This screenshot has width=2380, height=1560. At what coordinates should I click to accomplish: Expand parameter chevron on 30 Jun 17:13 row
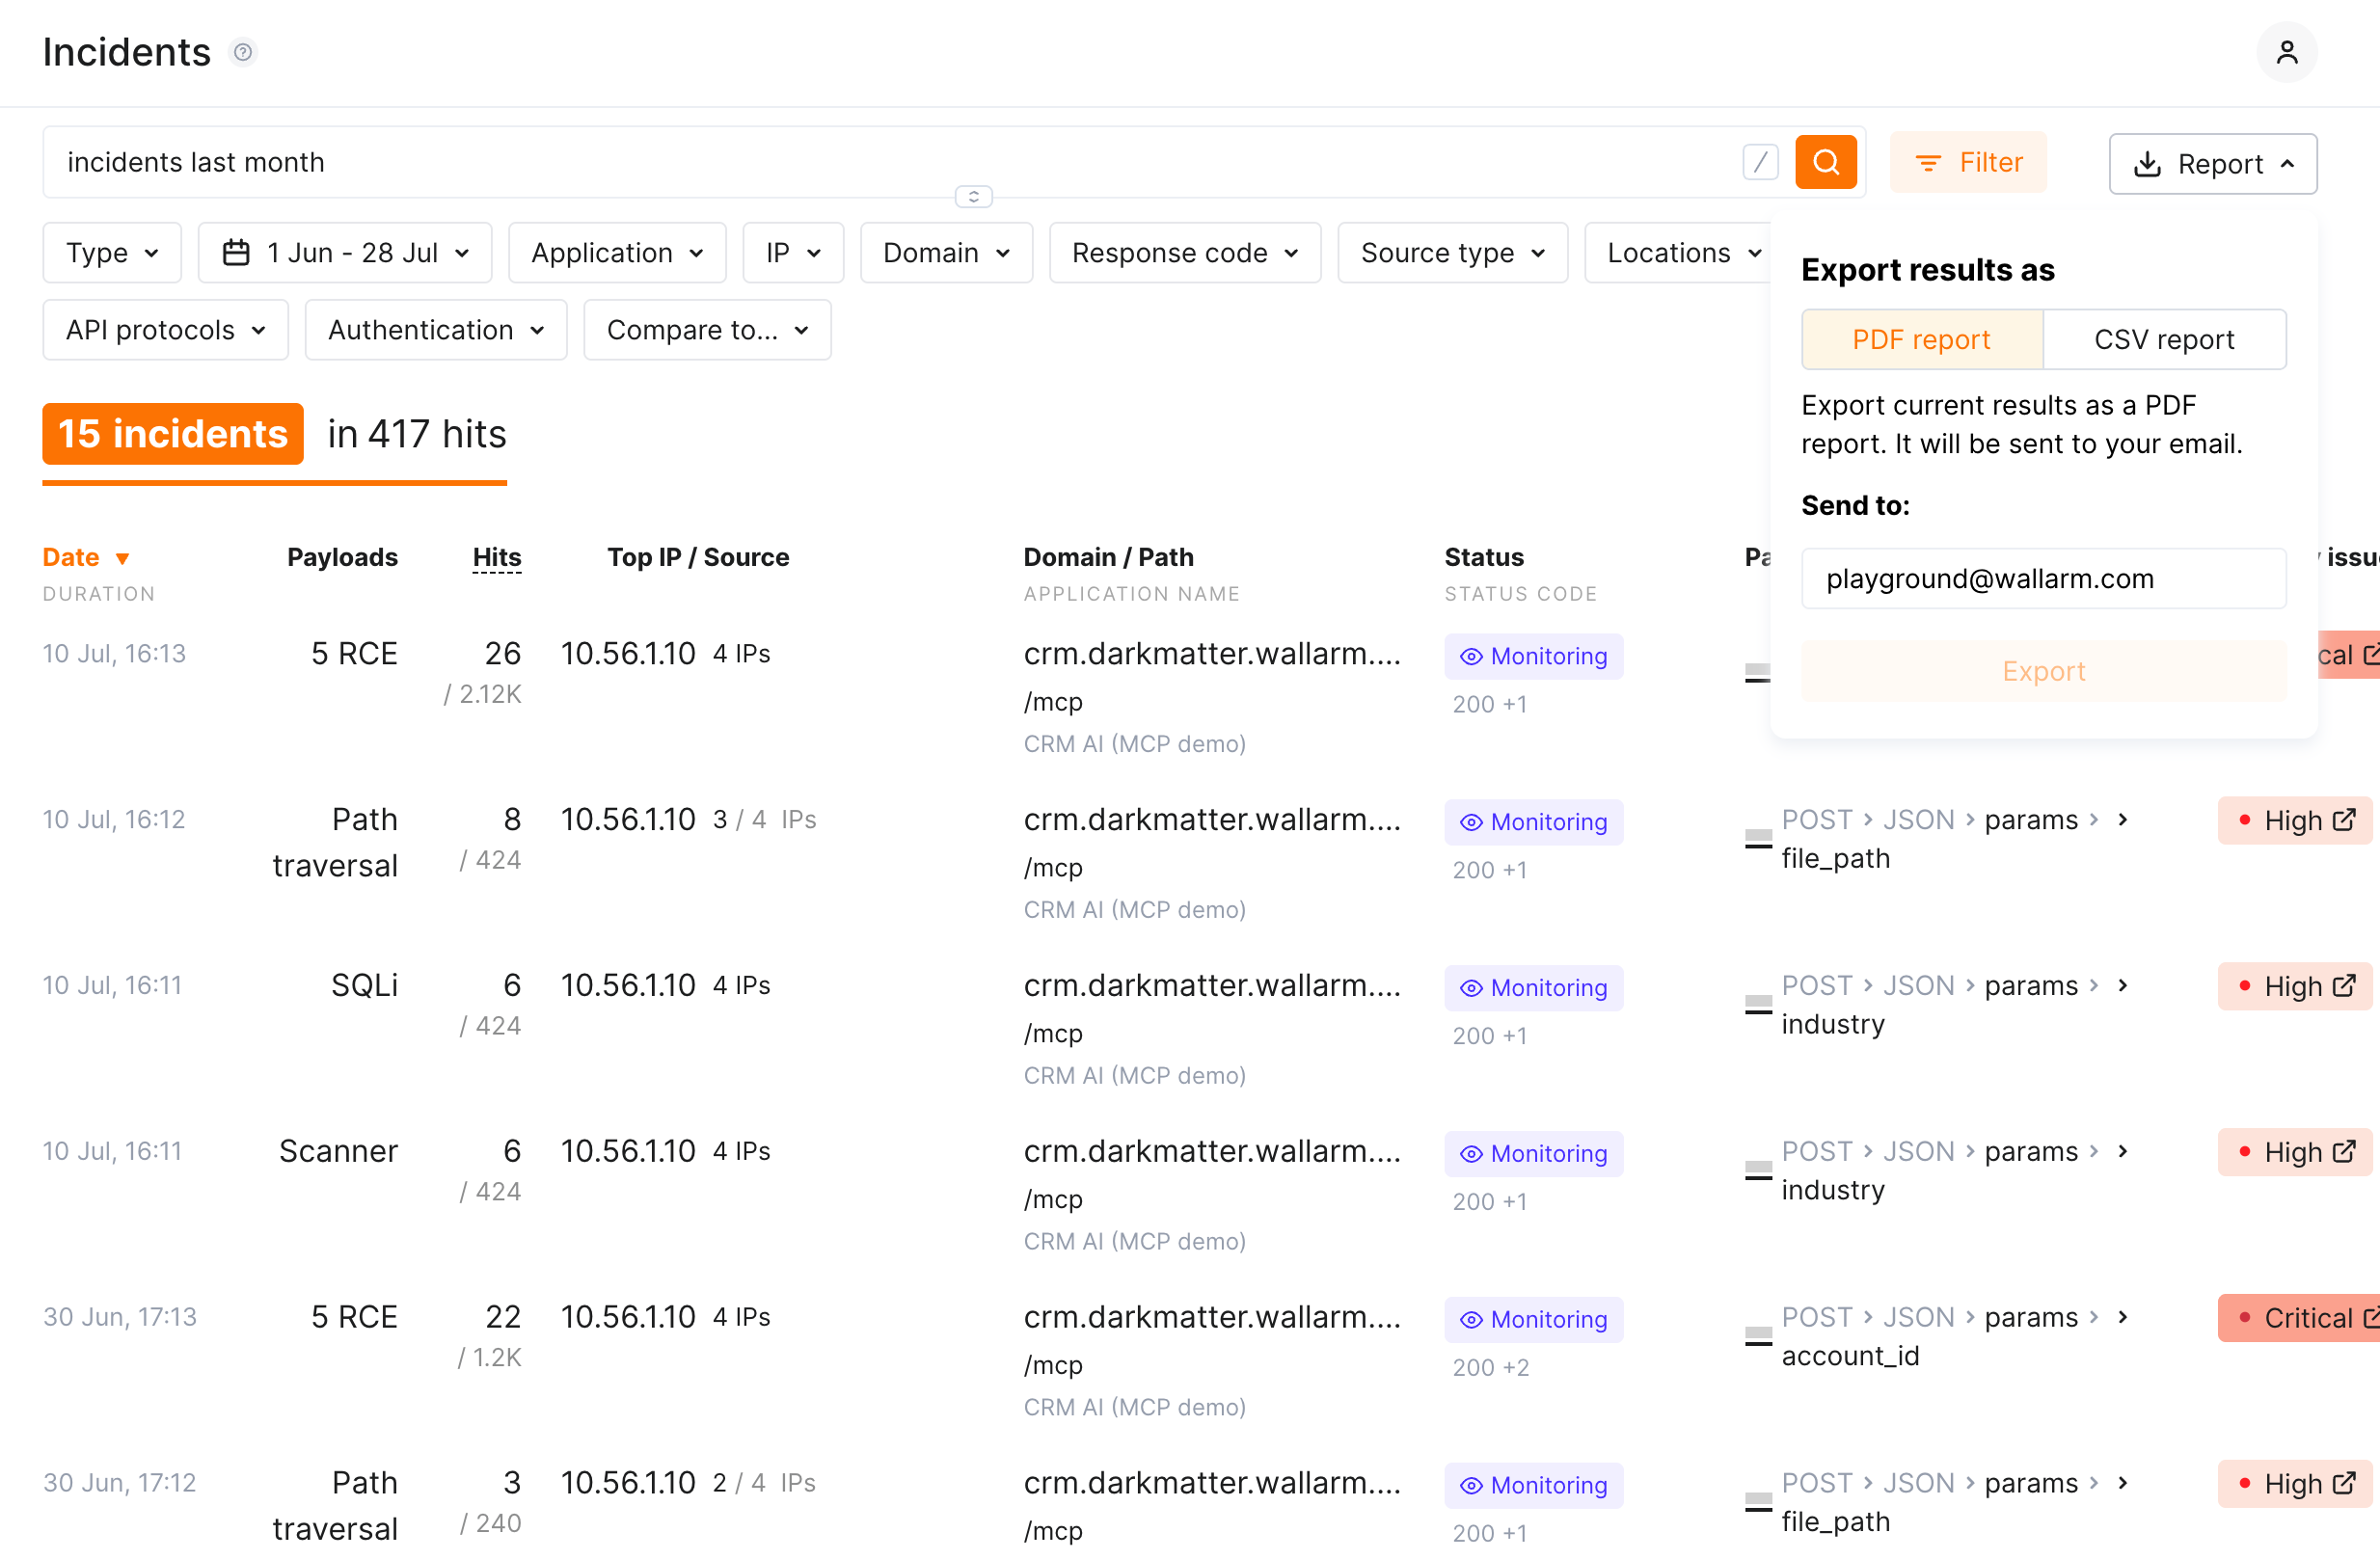click(x=2123, y=1318)
